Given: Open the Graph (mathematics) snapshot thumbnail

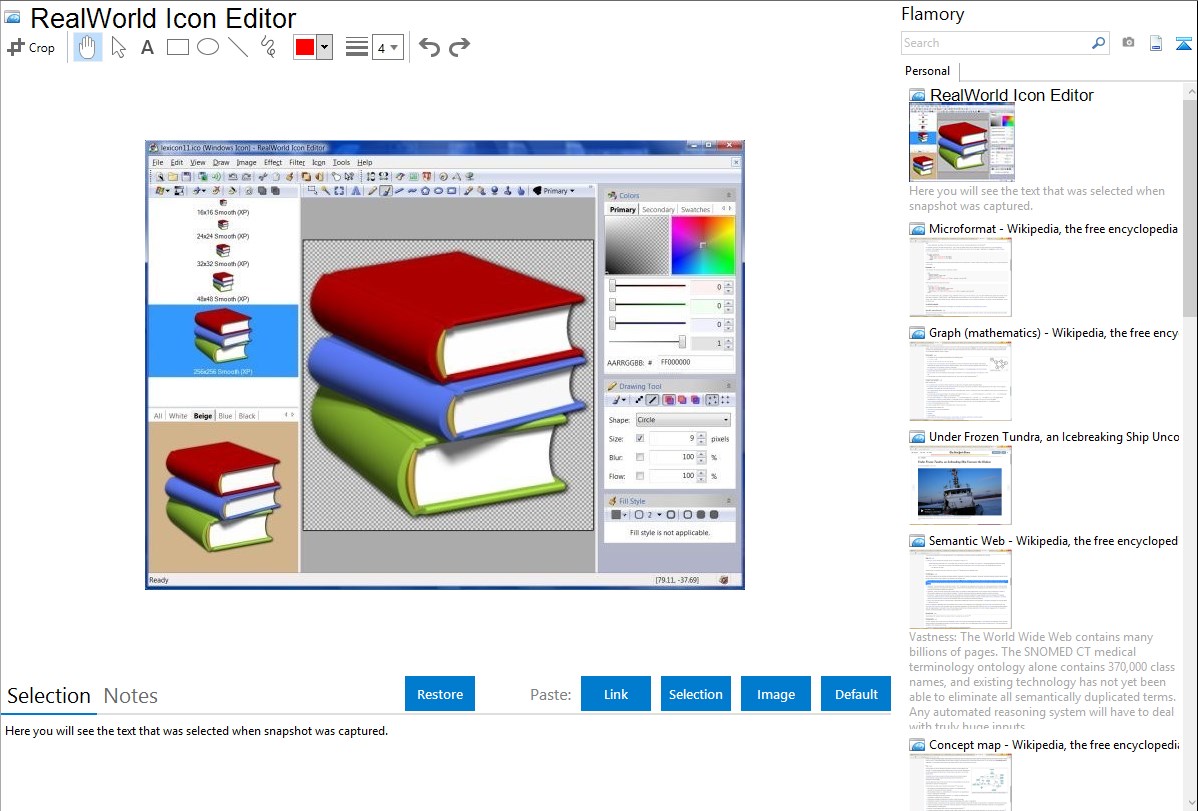Looking at the screenshot, I should pos(960,381).
